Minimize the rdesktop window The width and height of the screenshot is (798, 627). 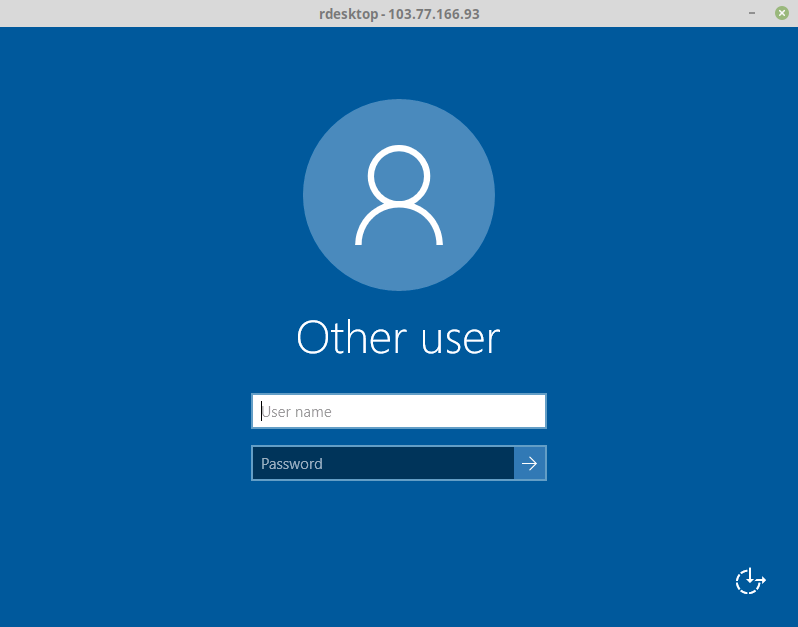[750, 13]
